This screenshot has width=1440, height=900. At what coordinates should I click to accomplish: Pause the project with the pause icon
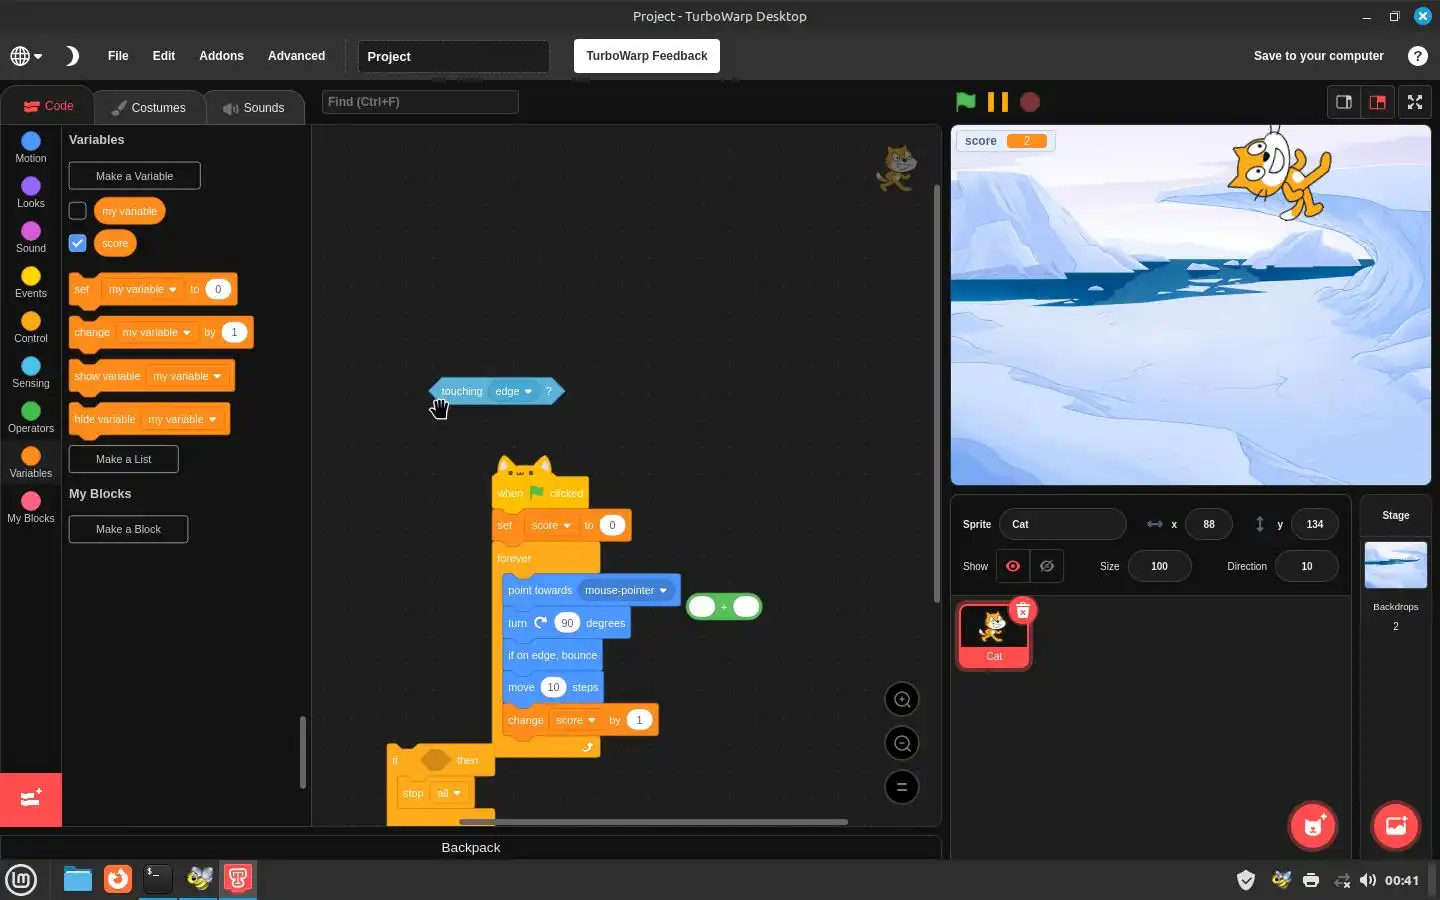tap(997, 102)
